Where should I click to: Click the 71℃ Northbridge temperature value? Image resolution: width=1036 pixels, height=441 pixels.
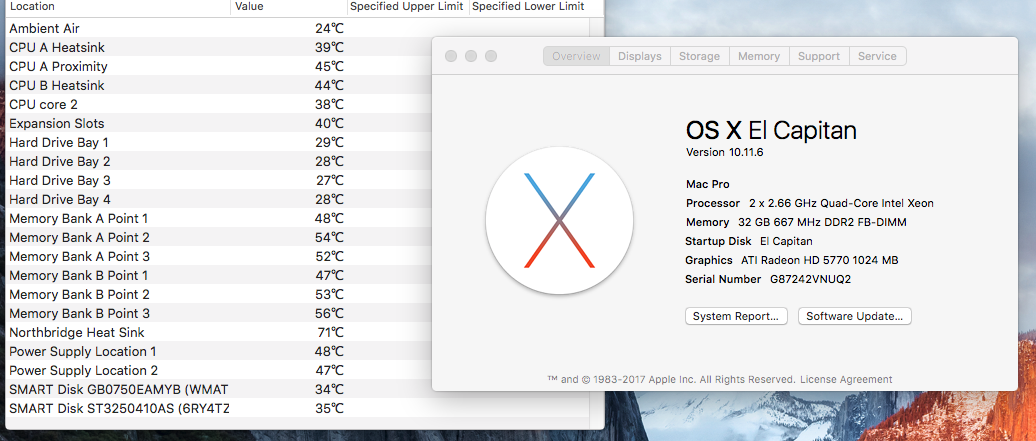coord(329,333)
